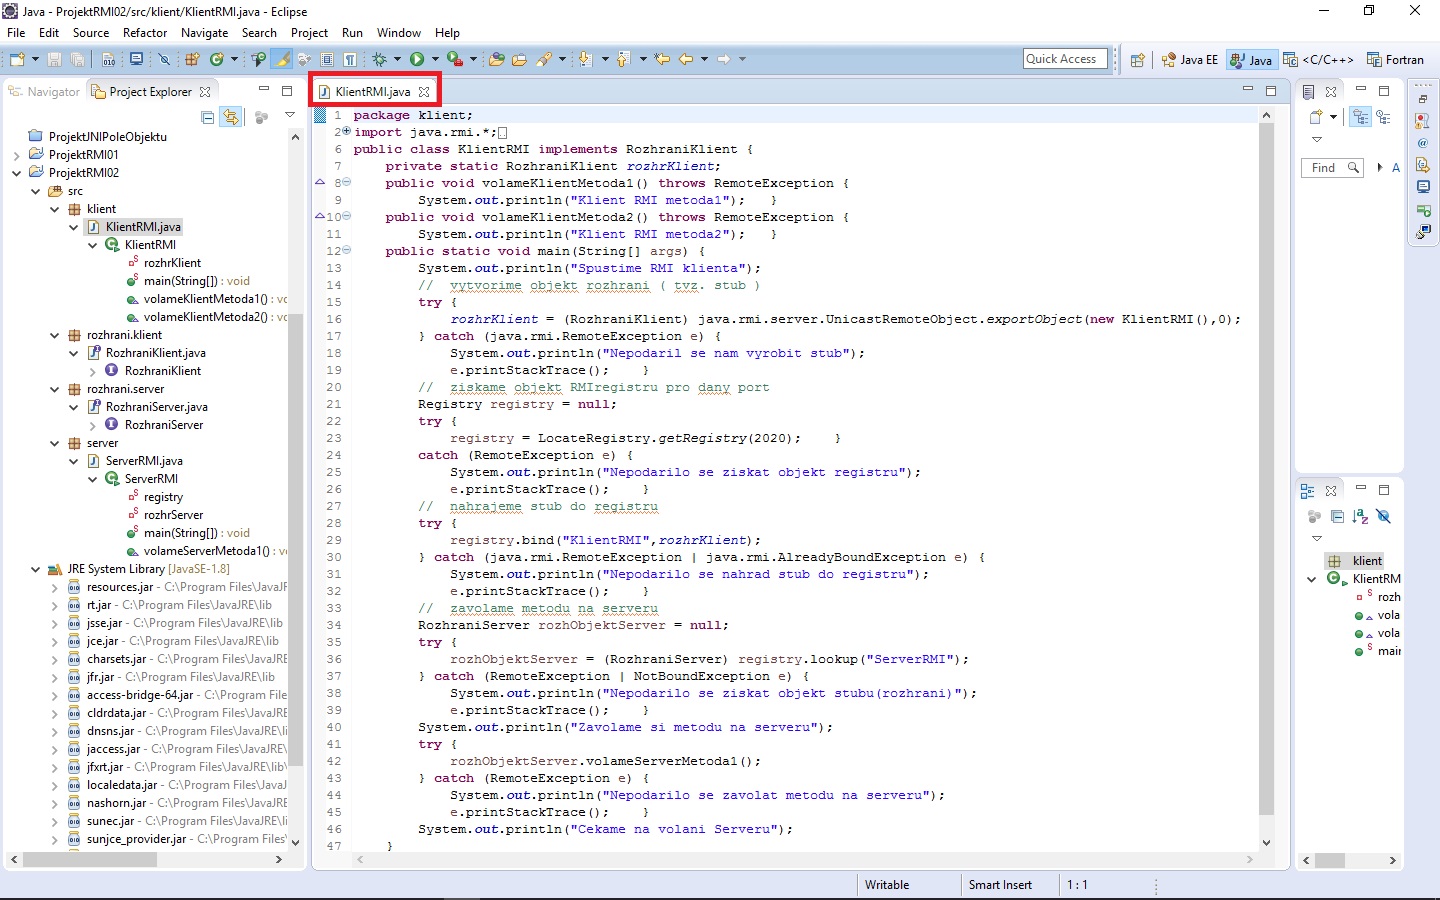1440x900 pixels.
Task: Open the Run button dropdown arrow
Action: (434, 59)
